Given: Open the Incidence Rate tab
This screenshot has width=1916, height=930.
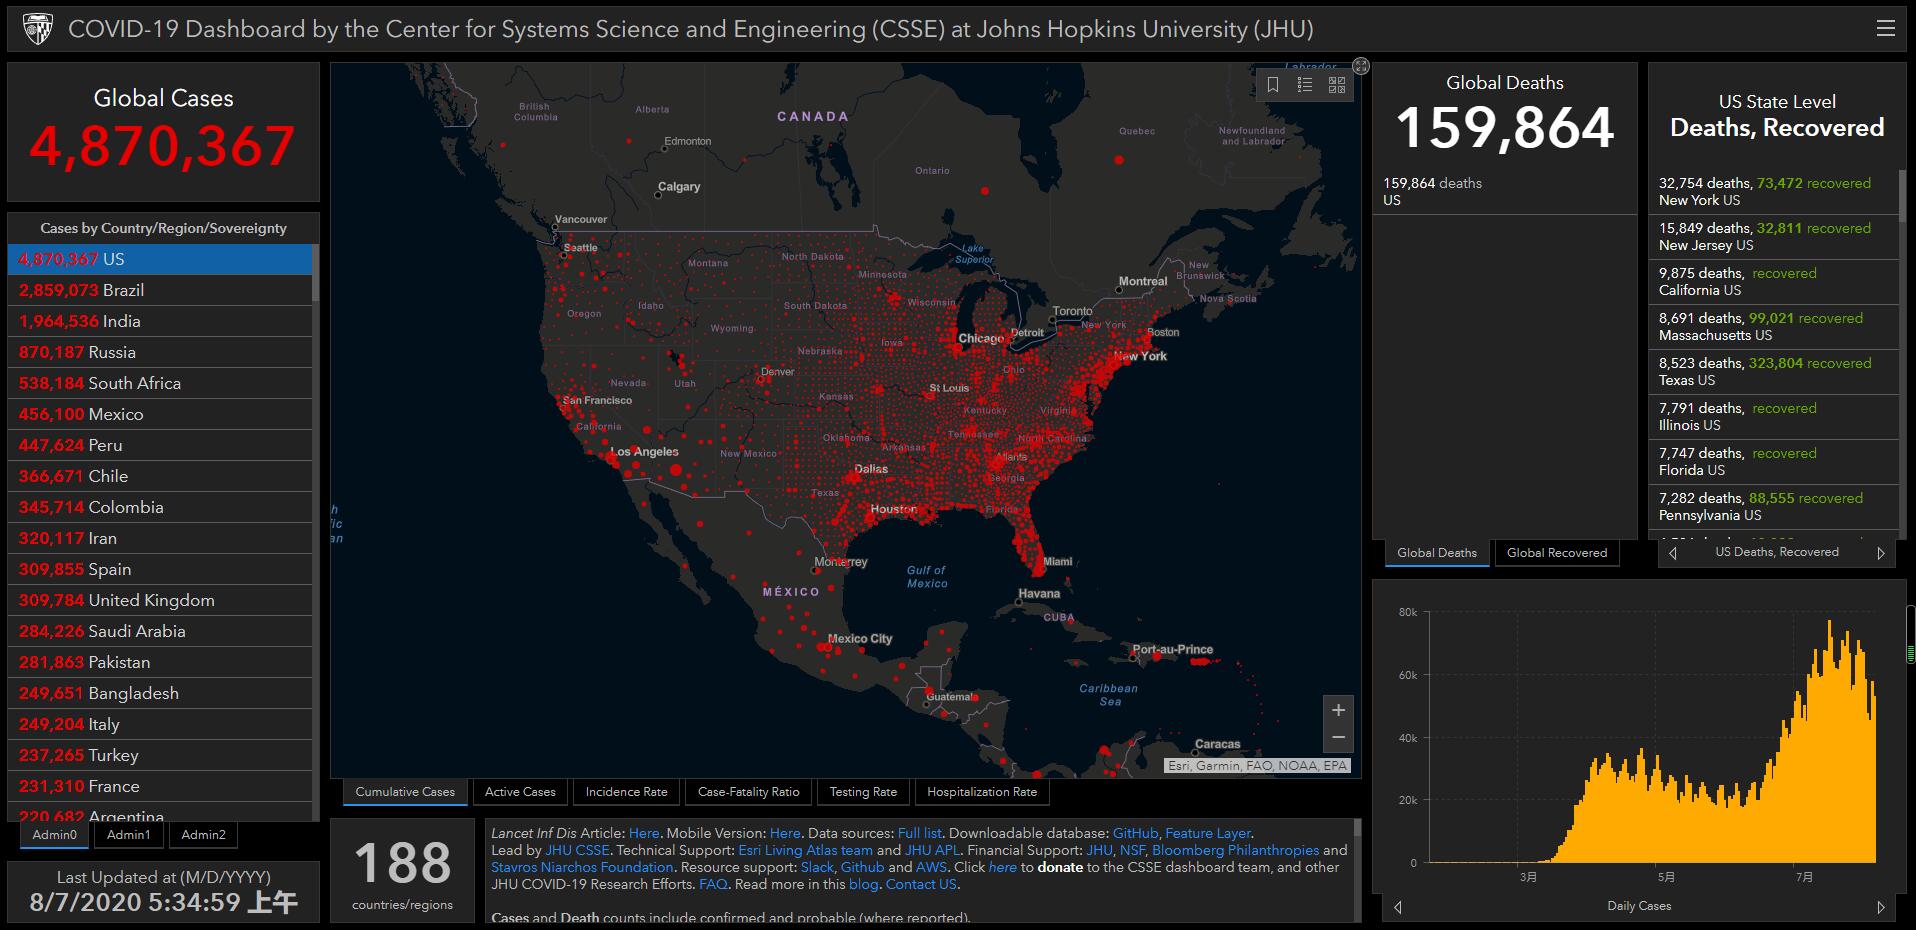Looking at the screenshot, I should 627,792.
